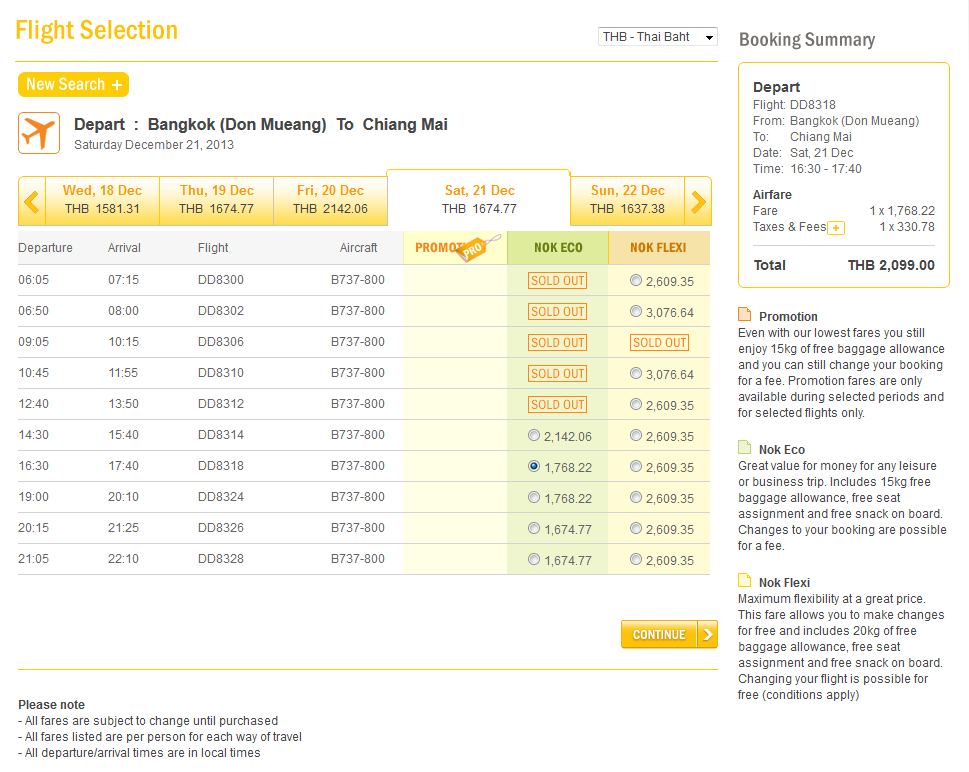Click the Departure column header
Screen dimensions: 969x772
pos(45,248)
